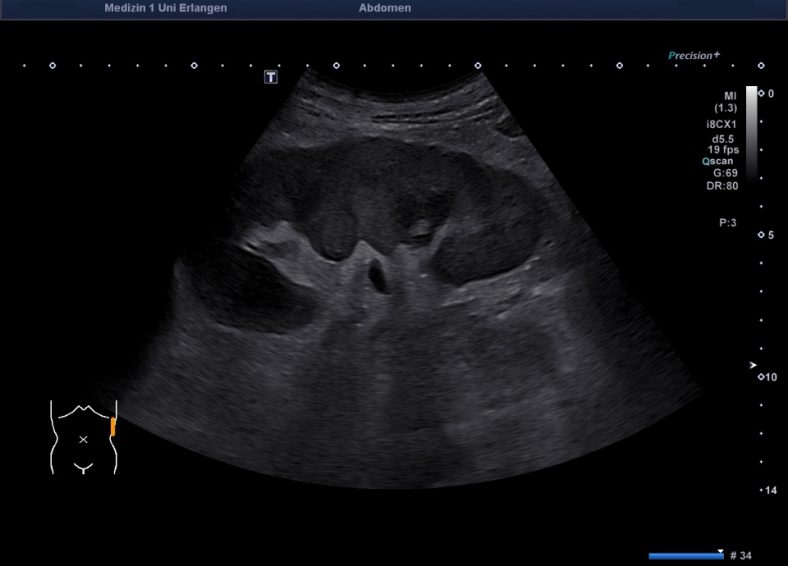The height and width of the screenshot is (566, 788).
Task: Click the body marker torso pictogram
Action: click(x=83, y=437)
